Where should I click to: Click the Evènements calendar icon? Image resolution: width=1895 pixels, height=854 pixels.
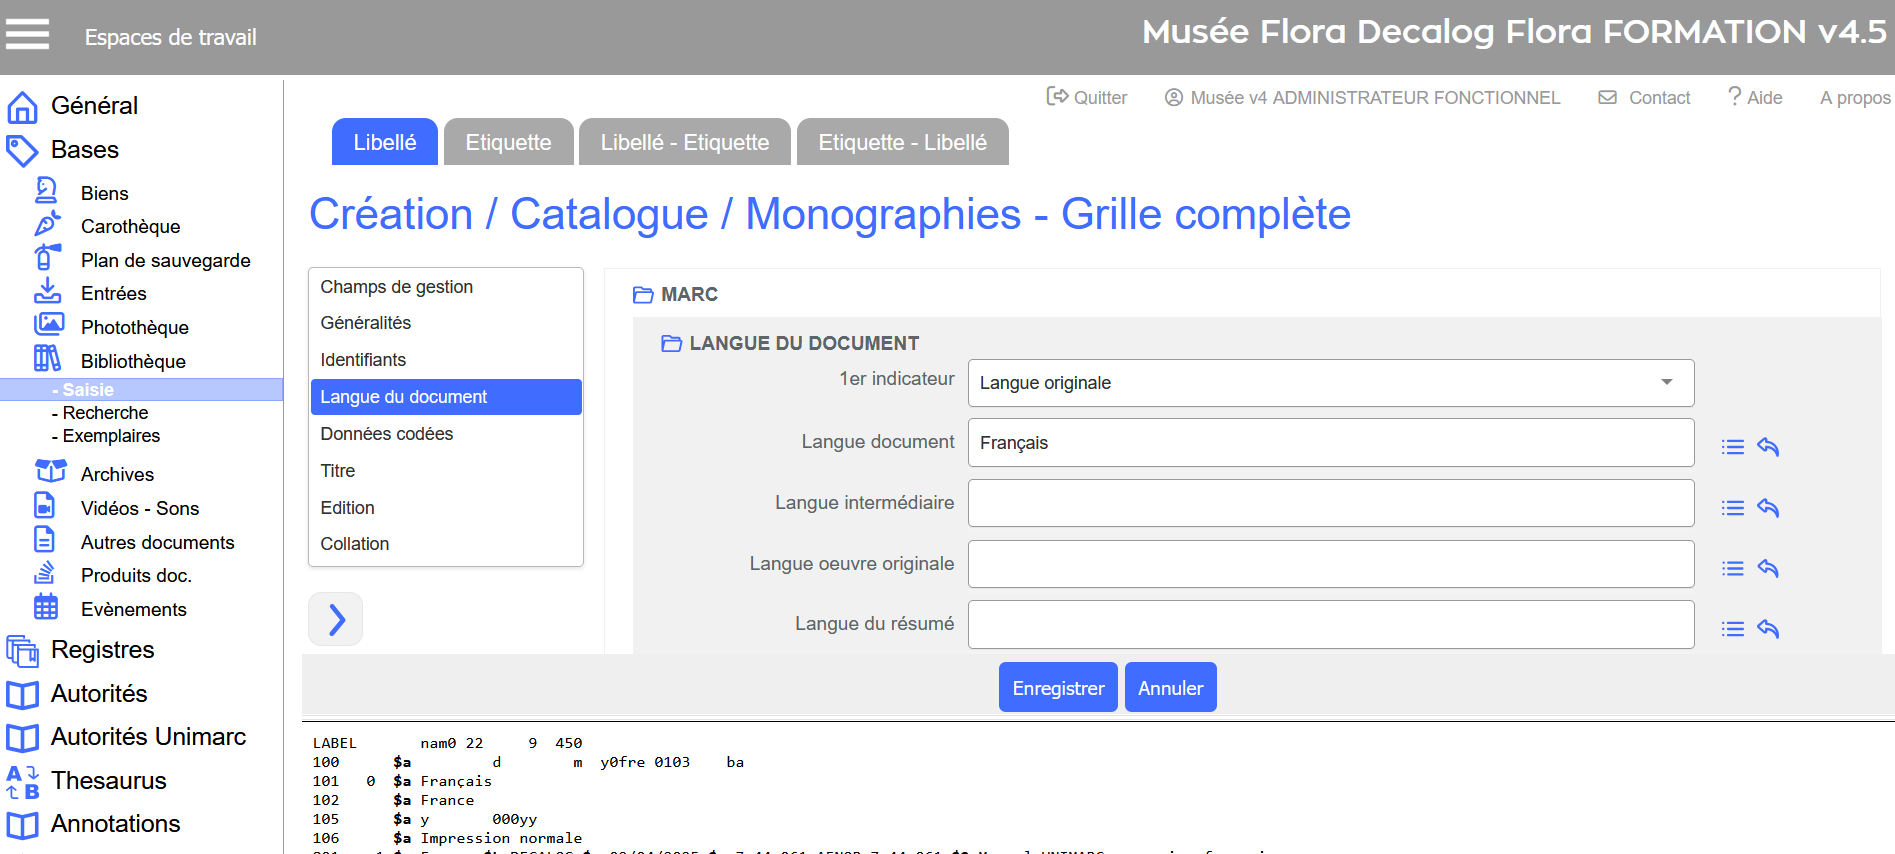click(46, 608)
